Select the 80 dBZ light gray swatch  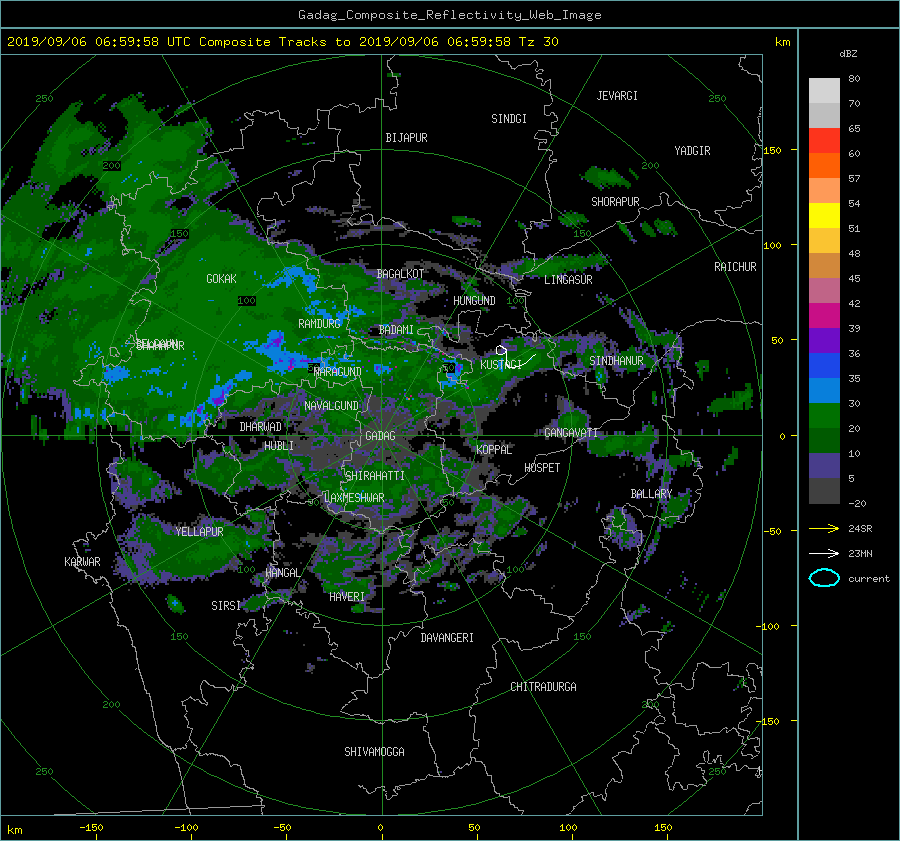click(824, 90)
